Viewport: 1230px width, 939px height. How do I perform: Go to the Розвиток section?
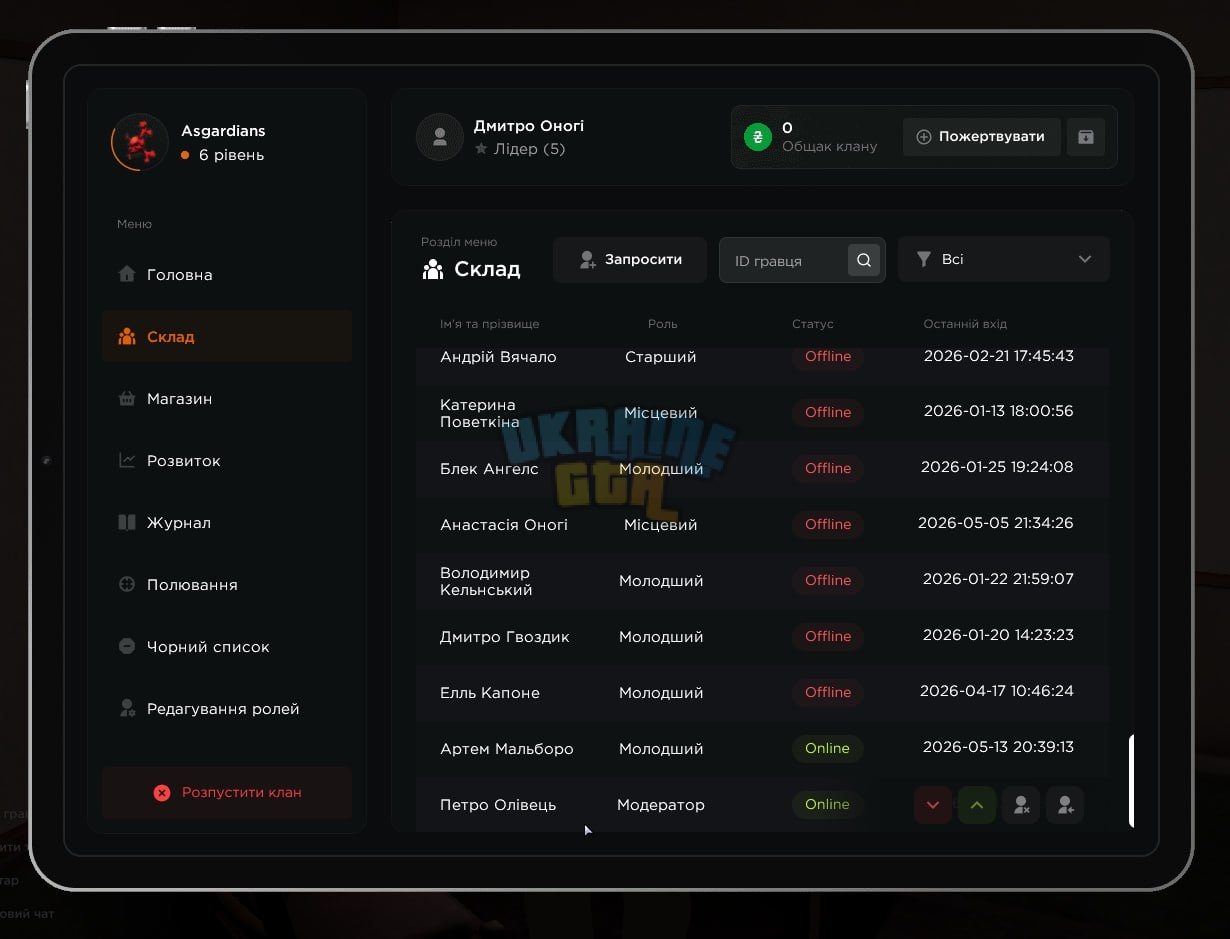227,460
